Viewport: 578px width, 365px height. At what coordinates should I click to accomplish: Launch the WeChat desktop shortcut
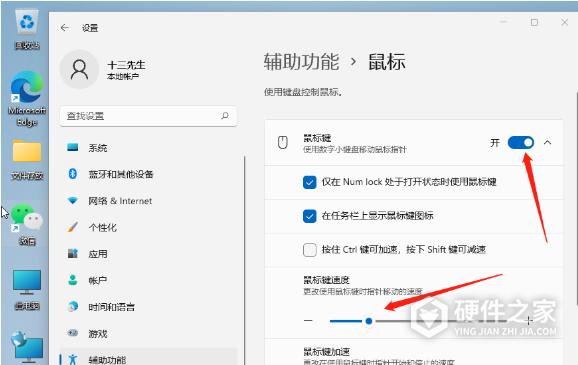coord(27,225)
